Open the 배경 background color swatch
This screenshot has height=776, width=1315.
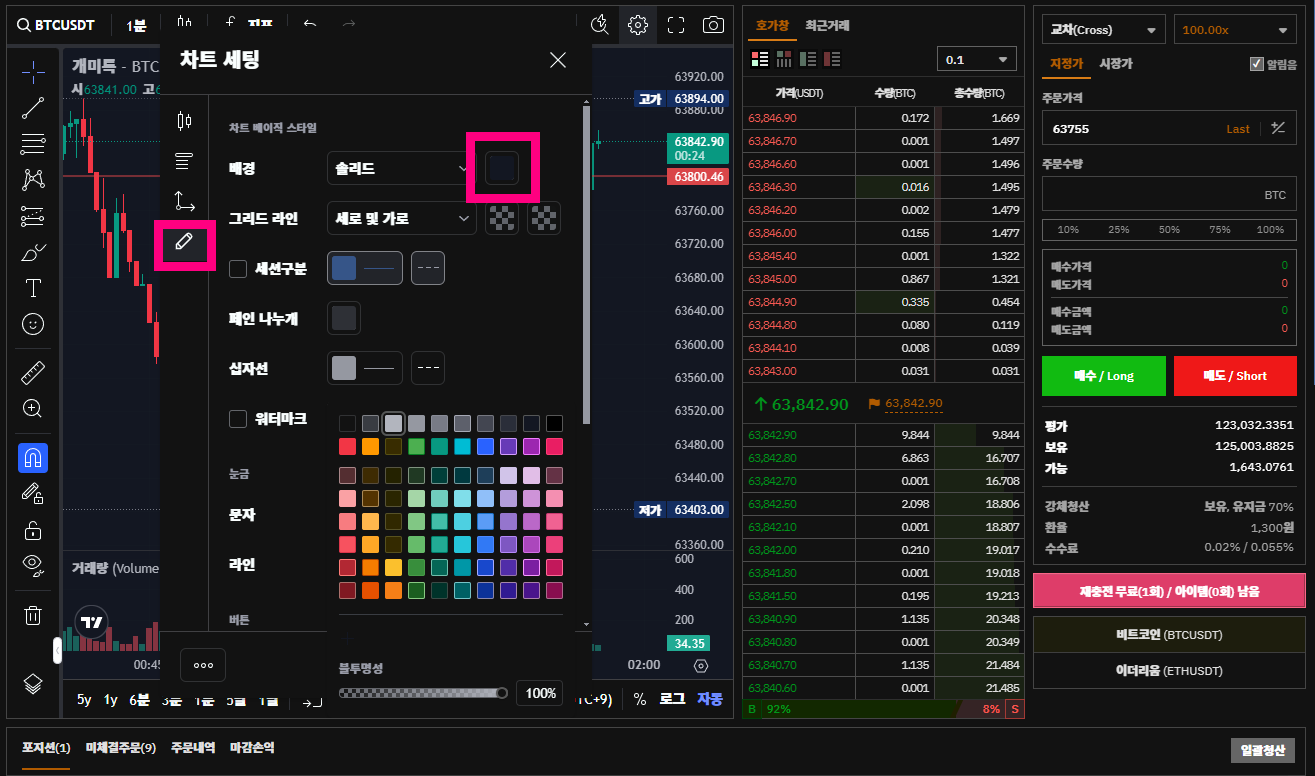tap(502, 168)
